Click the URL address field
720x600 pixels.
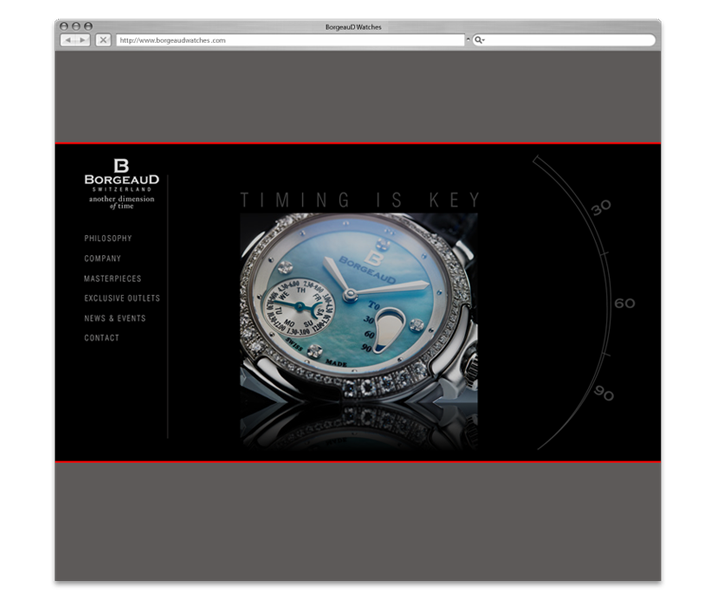click(290, 40)
